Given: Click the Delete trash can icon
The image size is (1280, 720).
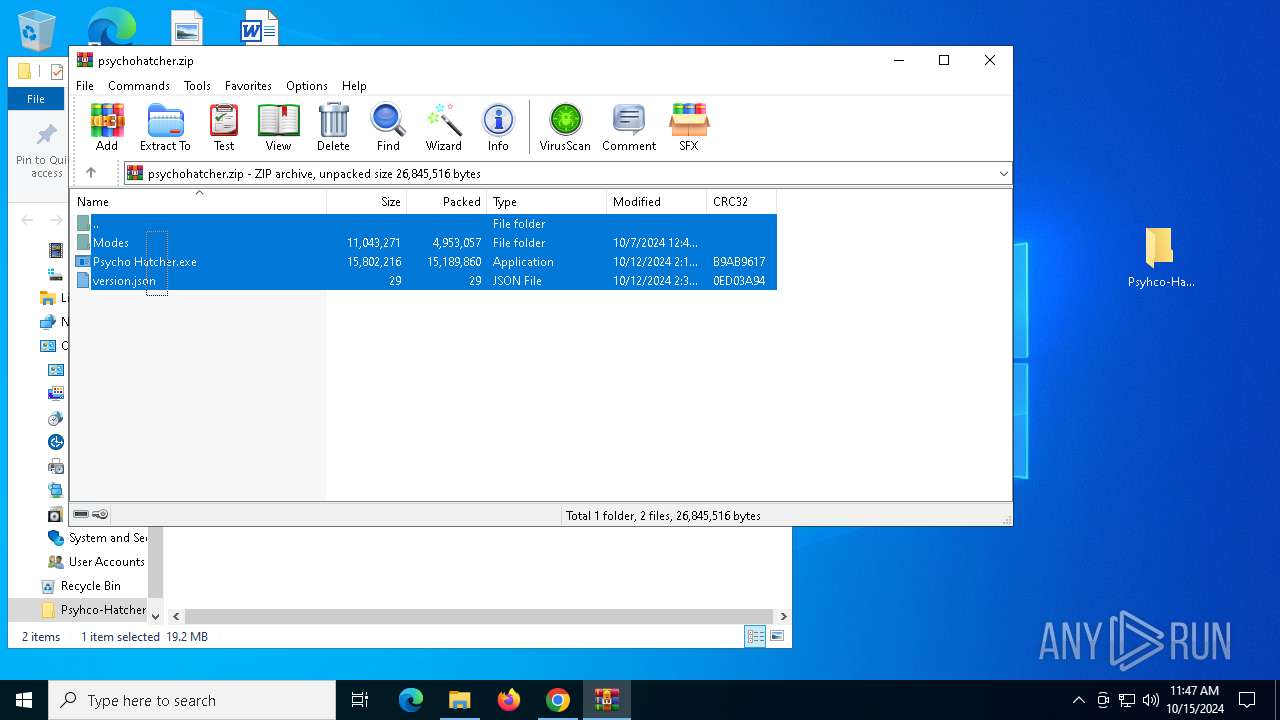Looking at the screenshot, I should coord(333,127).
